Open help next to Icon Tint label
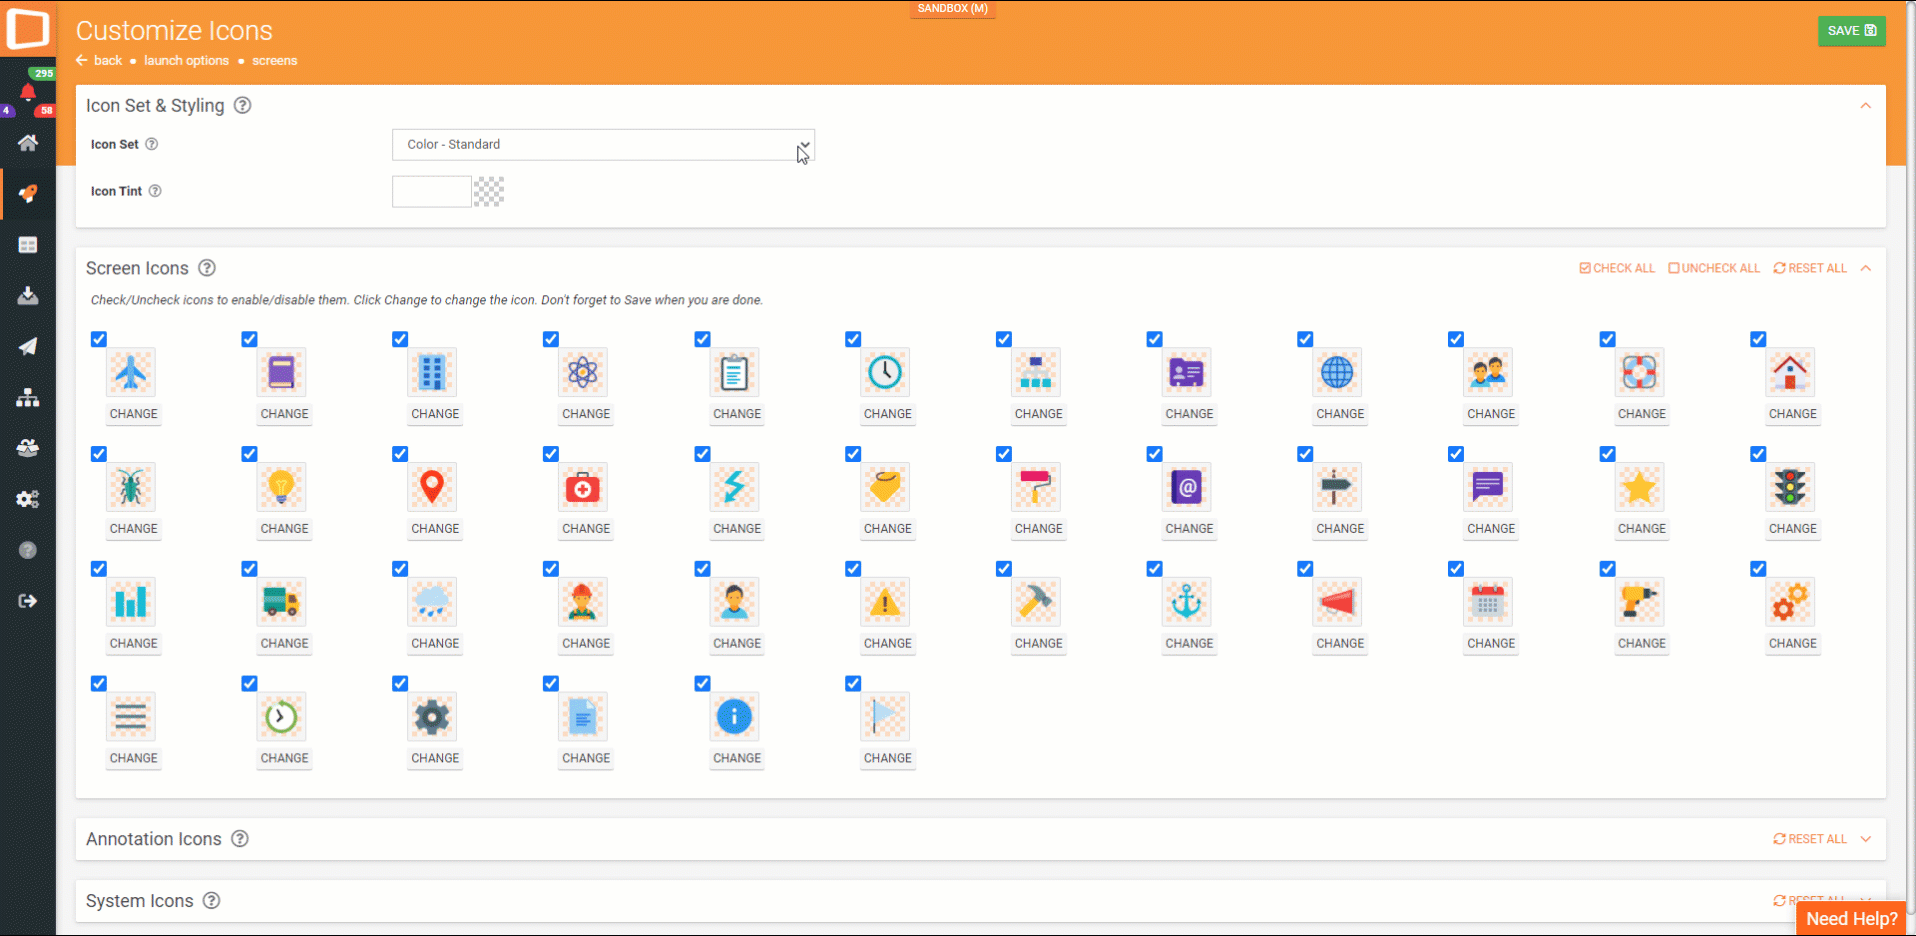1916x936 pixels. pos(155,191)
